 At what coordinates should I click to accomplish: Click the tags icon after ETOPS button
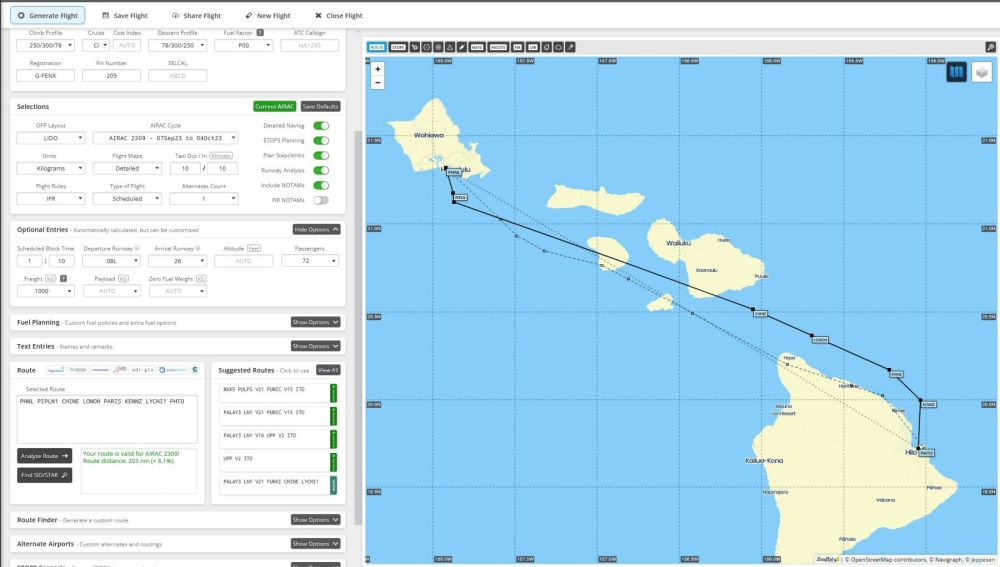point(415,47)
